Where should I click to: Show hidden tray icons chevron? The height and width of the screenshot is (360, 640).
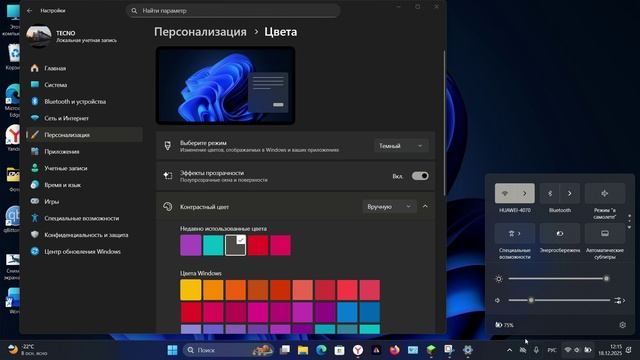[509, 350]
